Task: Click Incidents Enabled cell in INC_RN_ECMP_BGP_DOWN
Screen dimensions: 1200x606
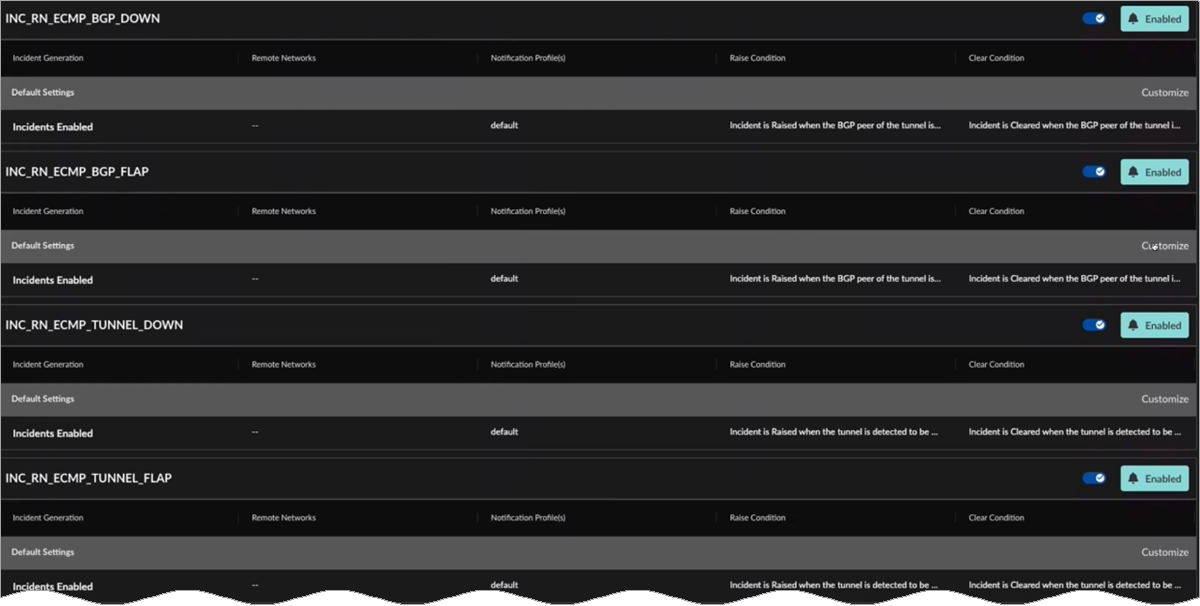Action: (53, 127)
